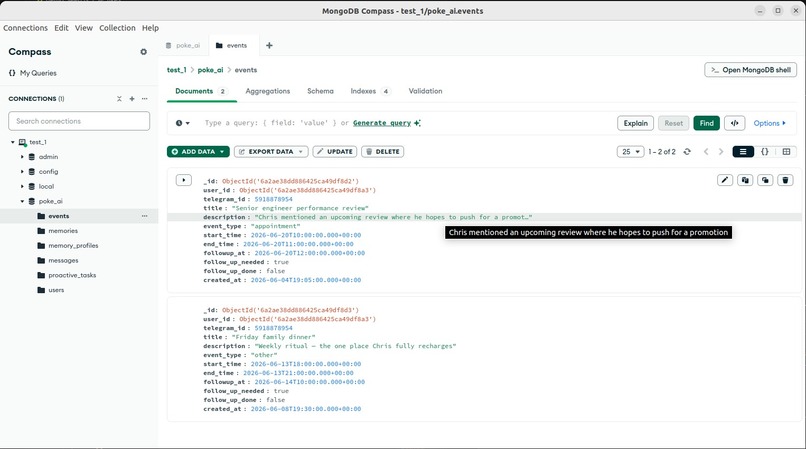Clone first document icon
Screen dimensions: 806x449
(765, 180)
